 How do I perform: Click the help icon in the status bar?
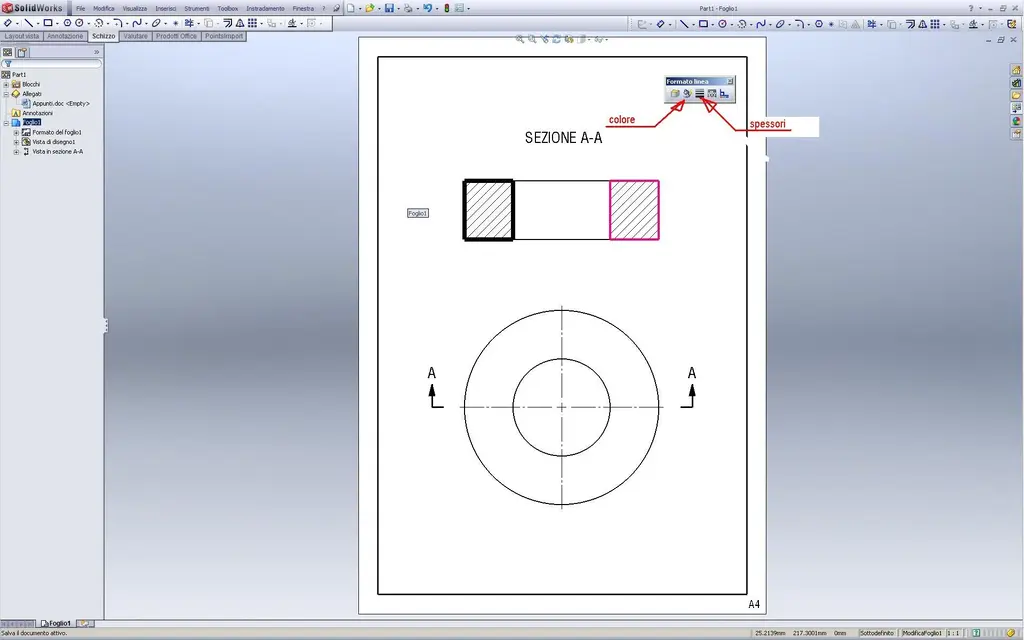(976, 633)
